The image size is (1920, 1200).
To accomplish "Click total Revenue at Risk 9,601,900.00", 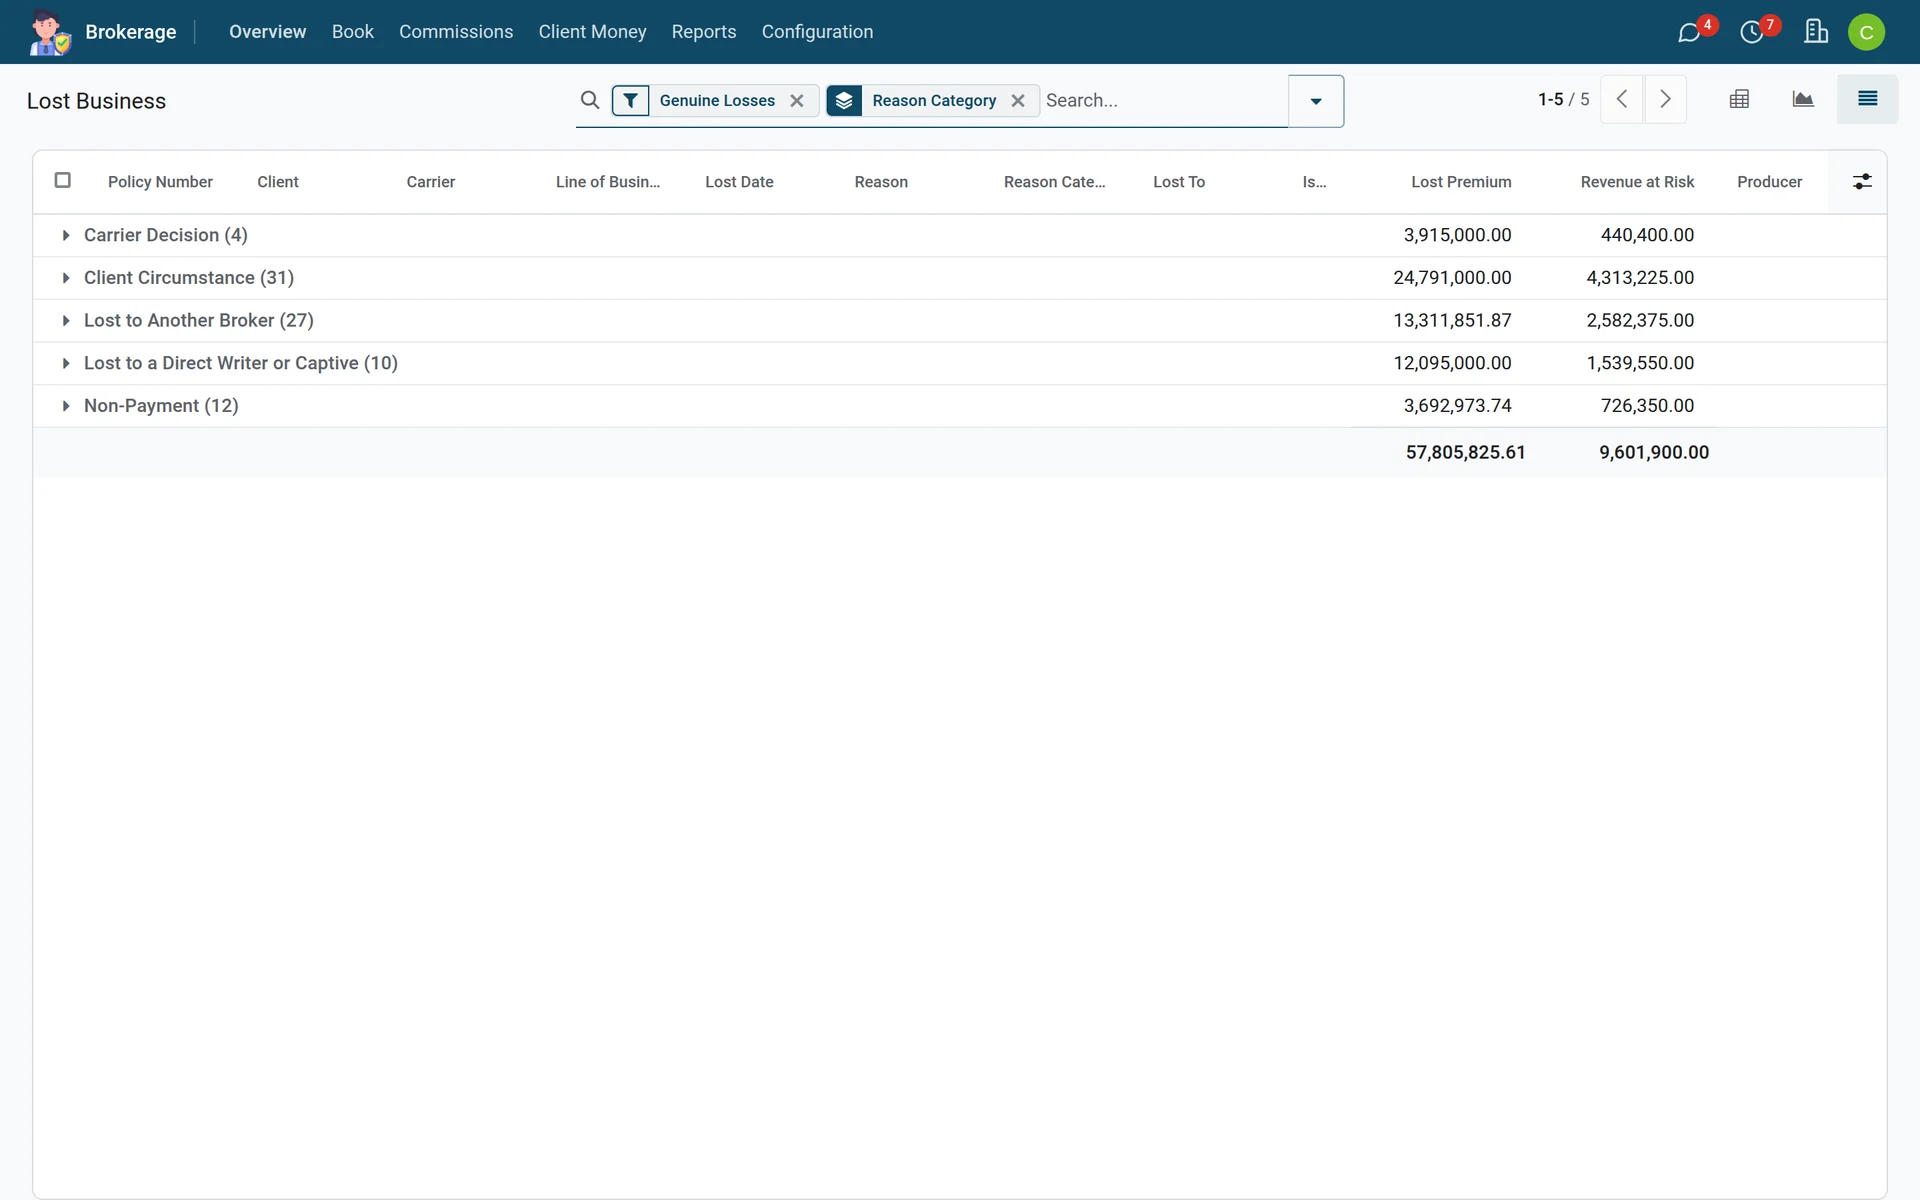I will pyautogui.click(x=1654, y=452).
